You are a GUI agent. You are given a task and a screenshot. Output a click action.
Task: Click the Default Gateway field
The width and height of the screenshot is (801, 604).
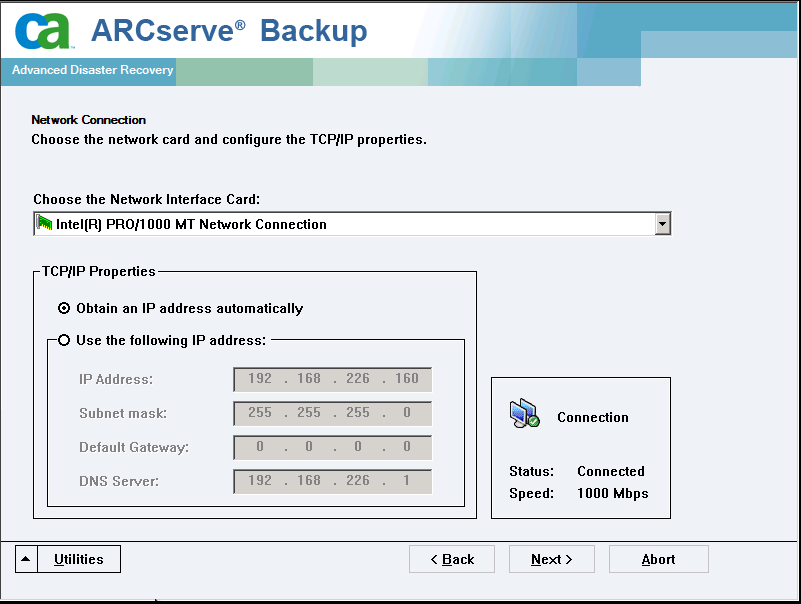pyautogui.click(x=333, y=447)
